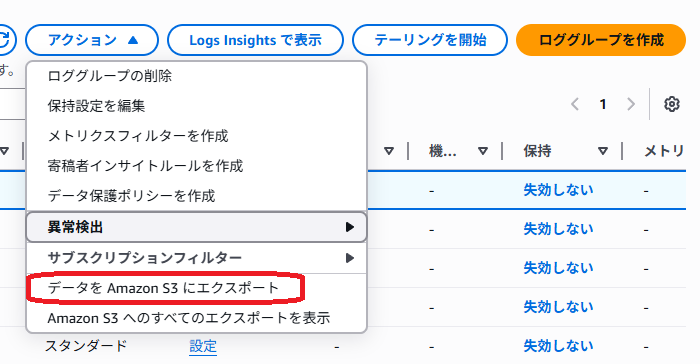Select データを Amazon S3 にエクスポート
700x364 pixels.
[x=163, y=288]
